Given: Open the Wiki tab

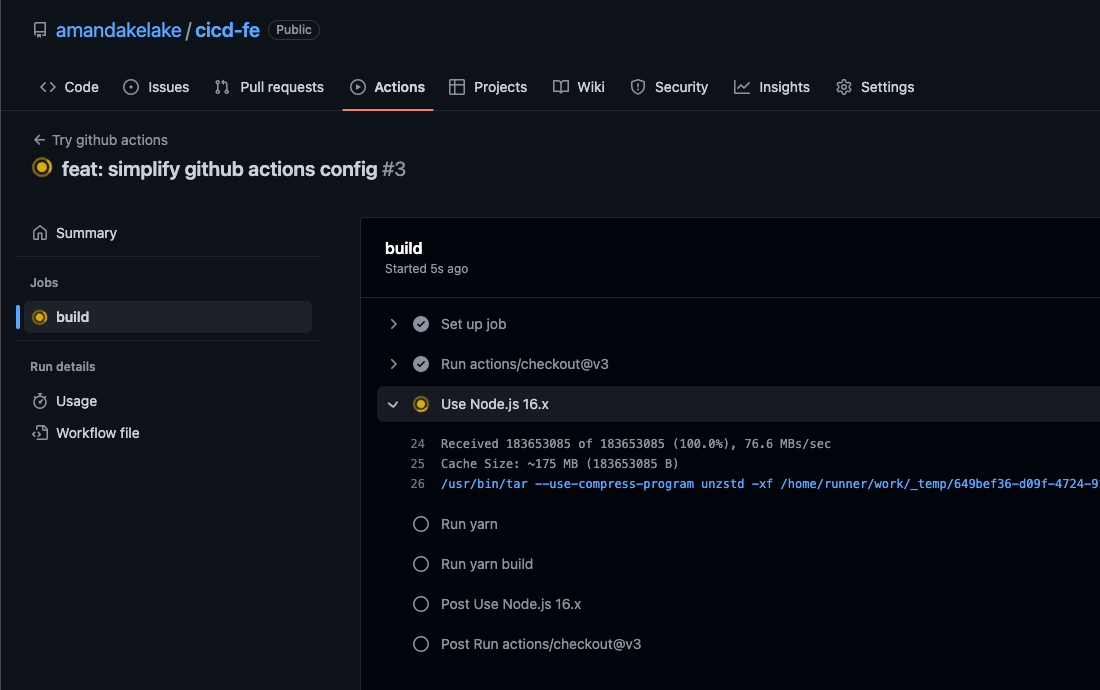Looking at the screenshot, I should 579,87.
